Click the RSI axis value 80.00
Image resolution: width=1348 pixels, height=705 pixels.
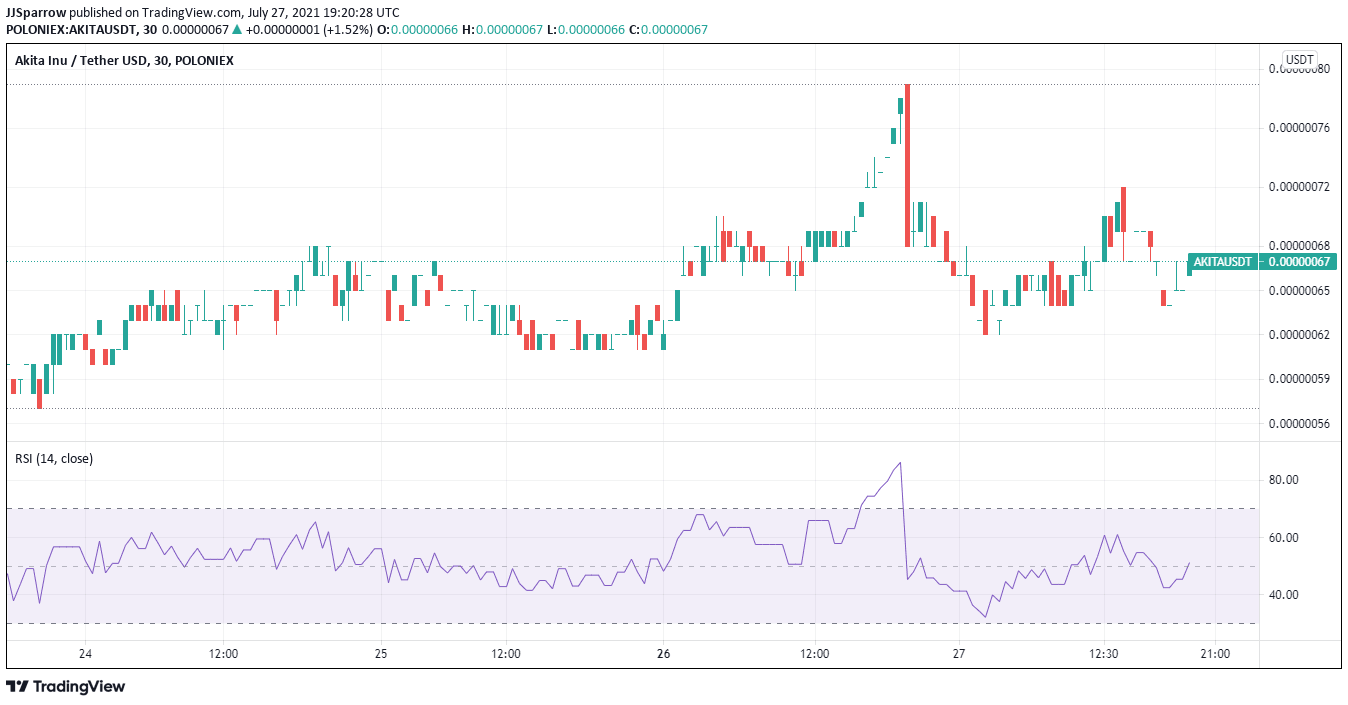coord(1283,480)
